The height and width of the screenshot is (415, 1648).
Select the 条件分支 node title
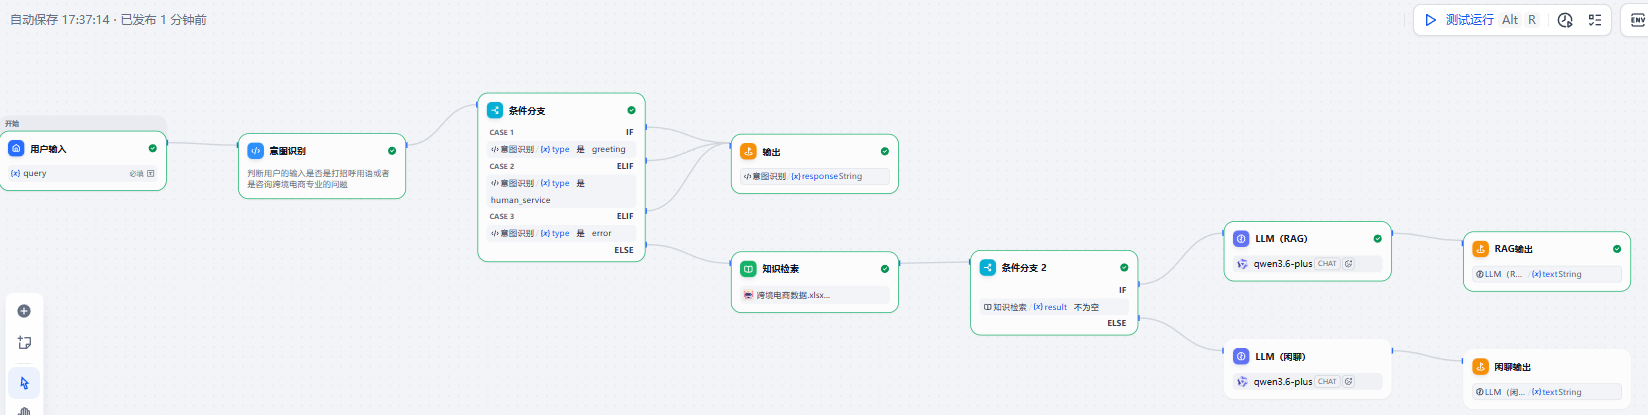click(527, 111)
